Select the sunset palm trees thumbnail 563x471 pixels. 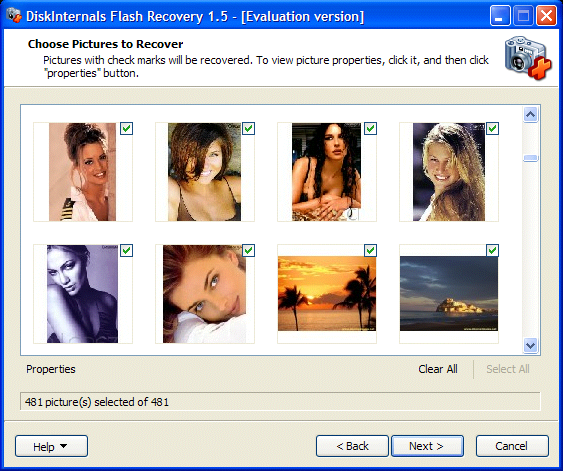tap(327, 294)
